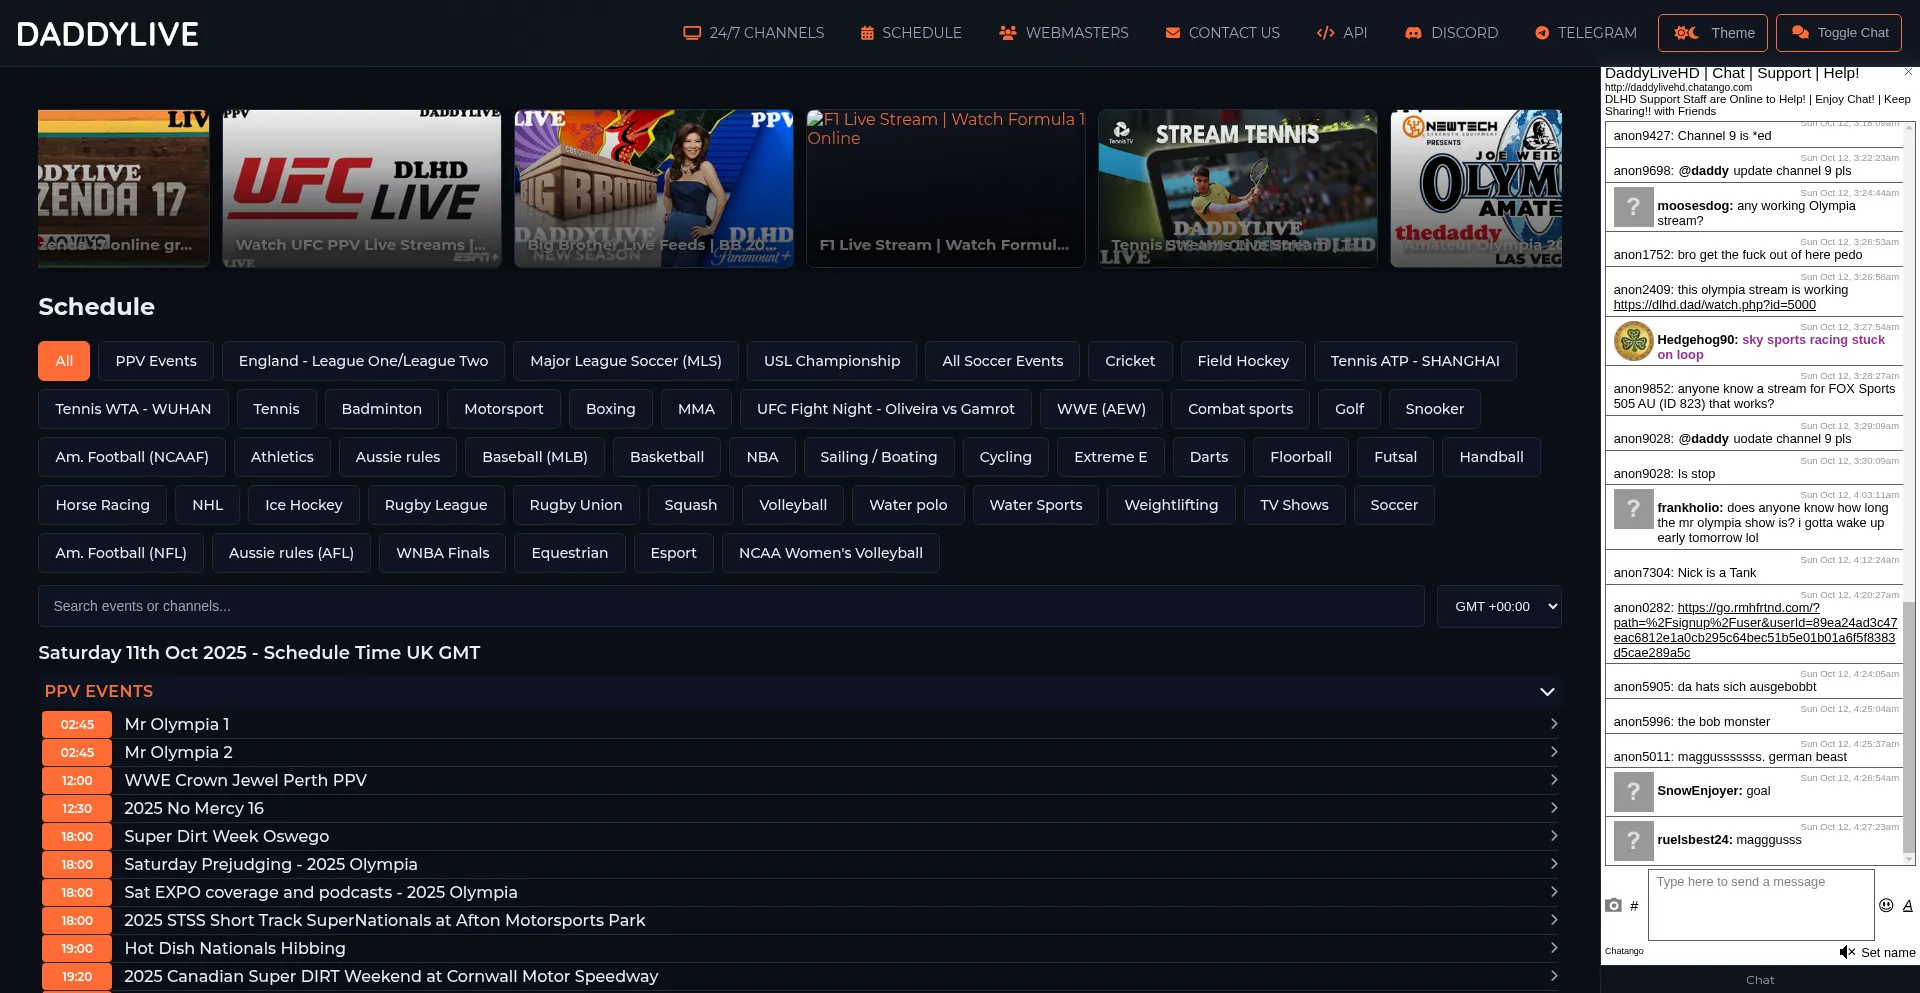The height and width of the screenshot is (993, 1920).
Task: Click the text formatting A icon
Action: (x=1907, y=905)
